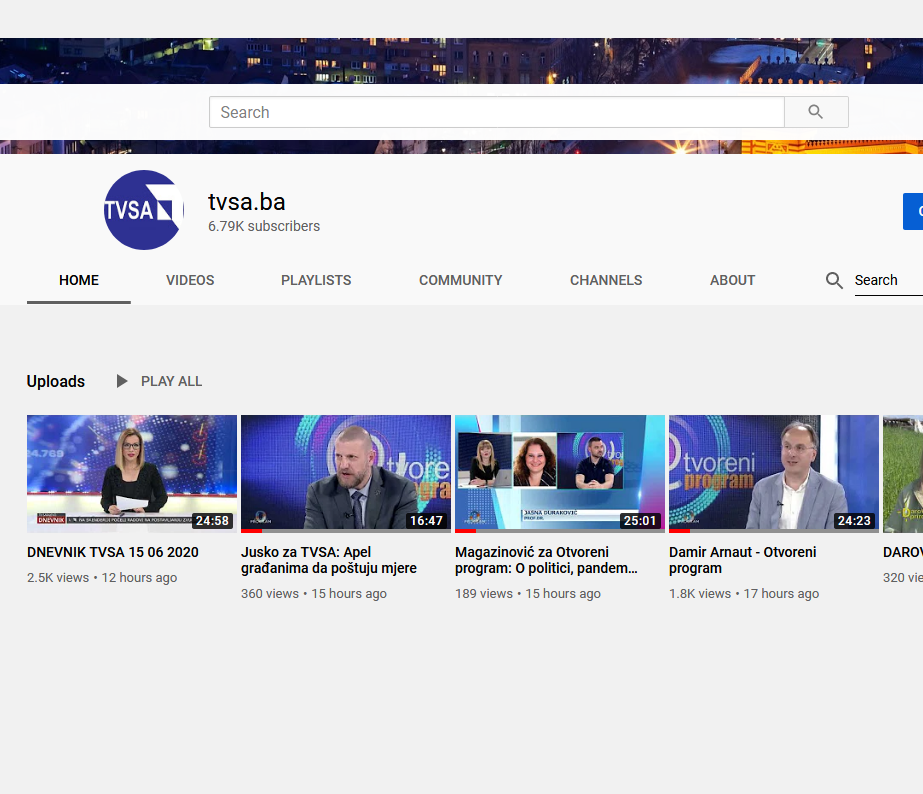Focus the top Search input field
923x794 pixels.
497,112
